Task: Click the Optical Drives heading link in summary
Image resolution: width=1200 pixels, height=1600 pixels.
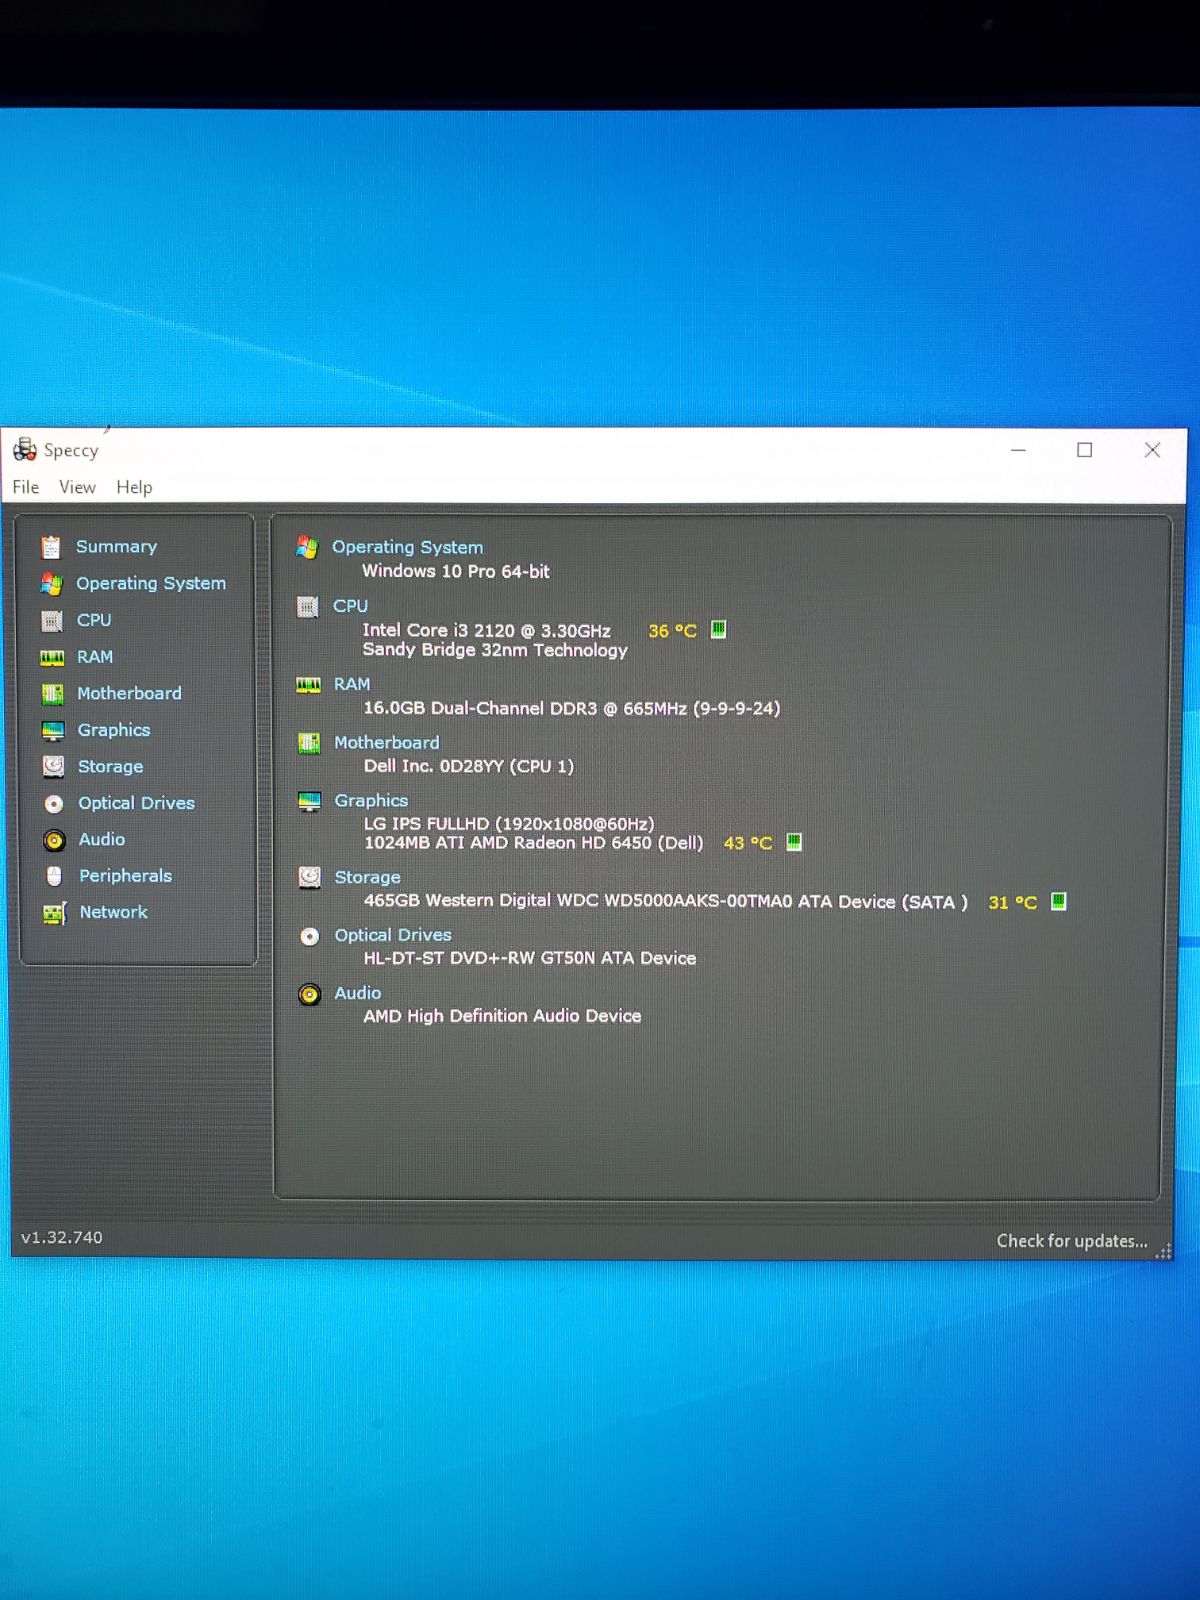Action: (x=393, y=935)
